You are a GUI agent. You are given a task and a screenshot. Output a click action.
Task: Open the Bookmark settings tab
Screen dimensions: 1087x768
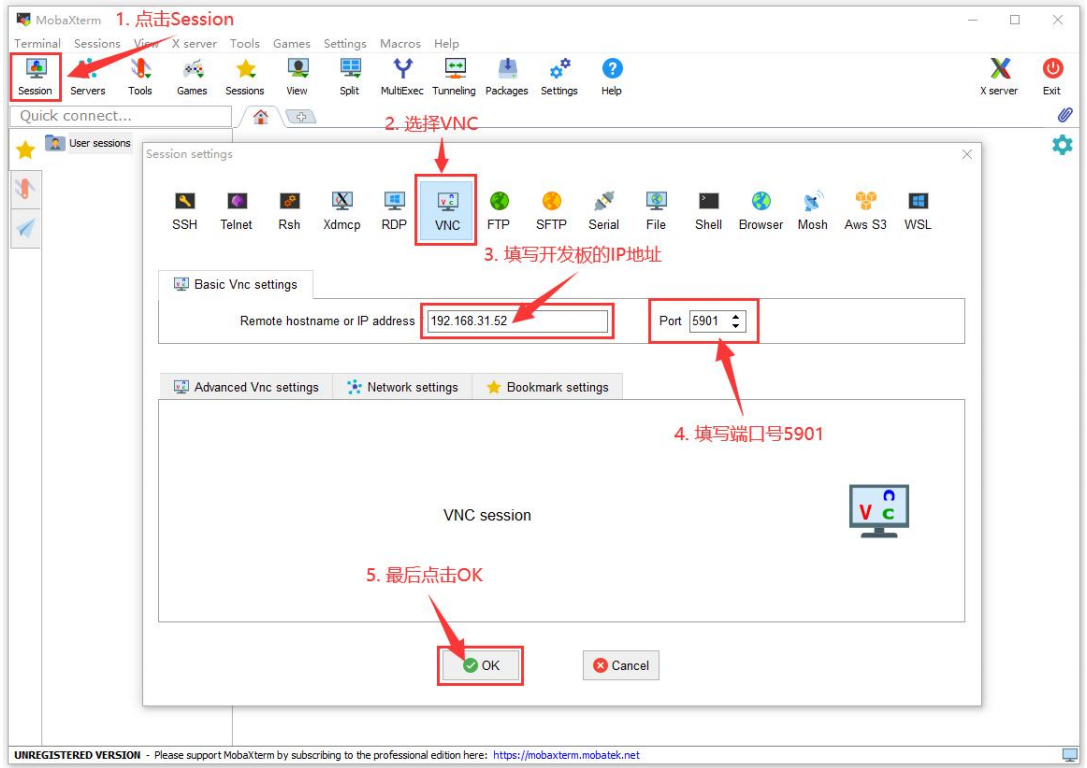click(x=548, y=387)
